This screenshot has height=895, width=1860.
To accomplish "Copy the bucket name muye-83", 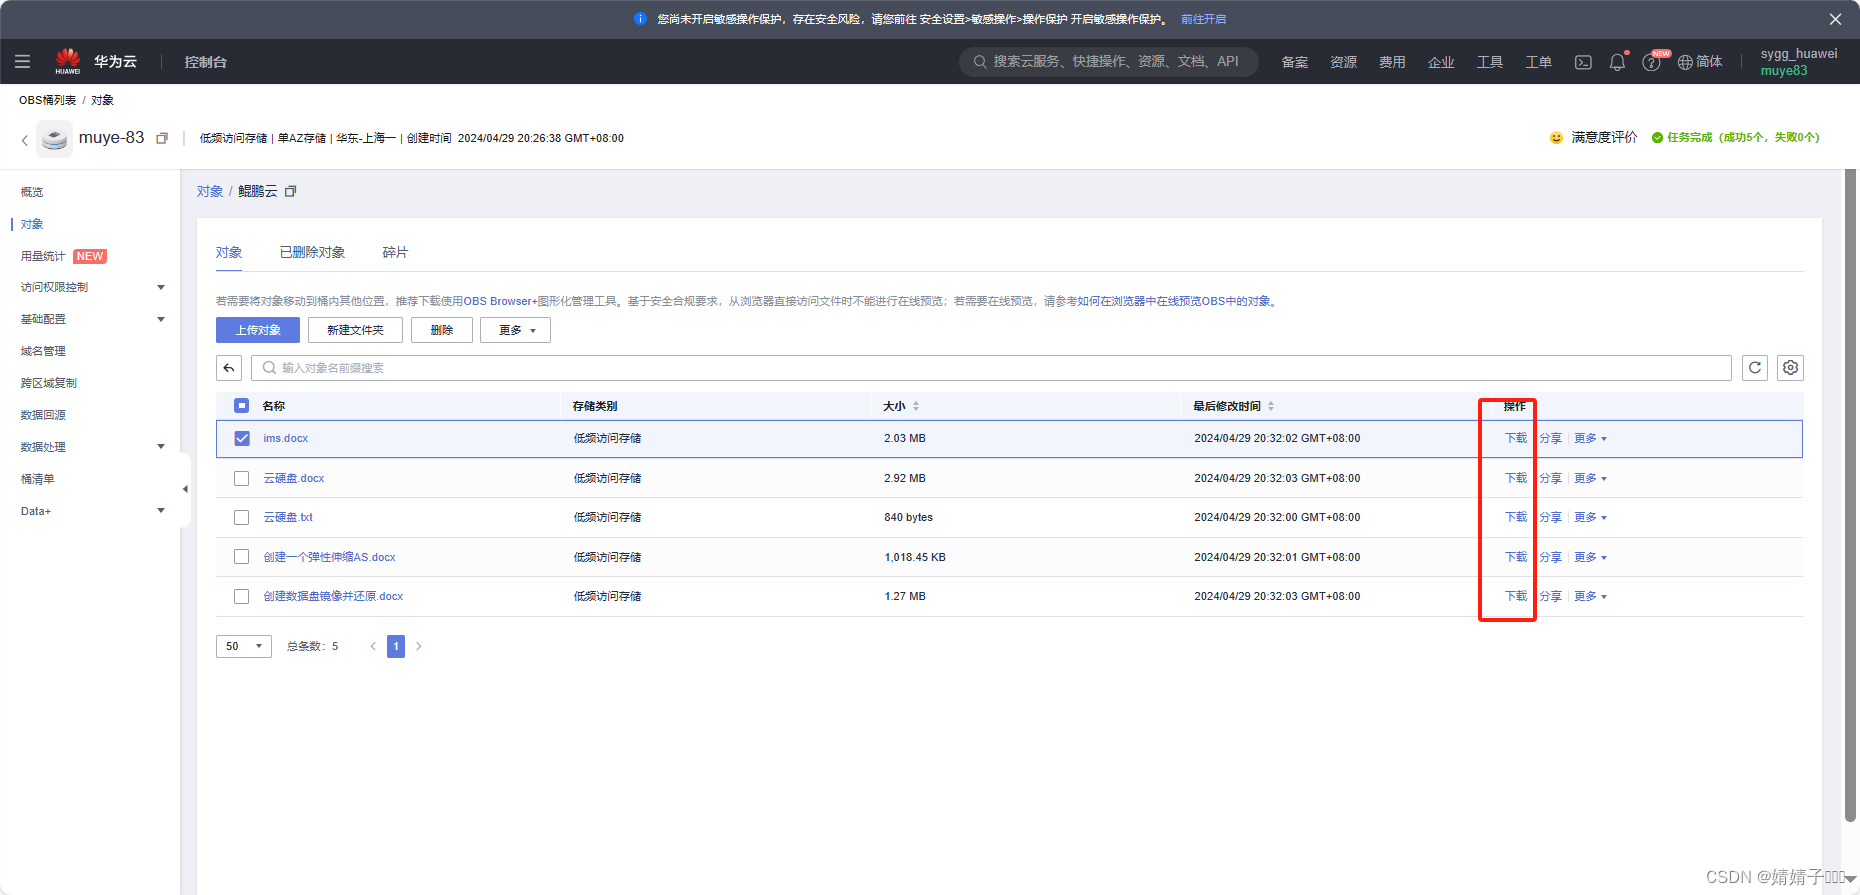I will pos(162,138).
